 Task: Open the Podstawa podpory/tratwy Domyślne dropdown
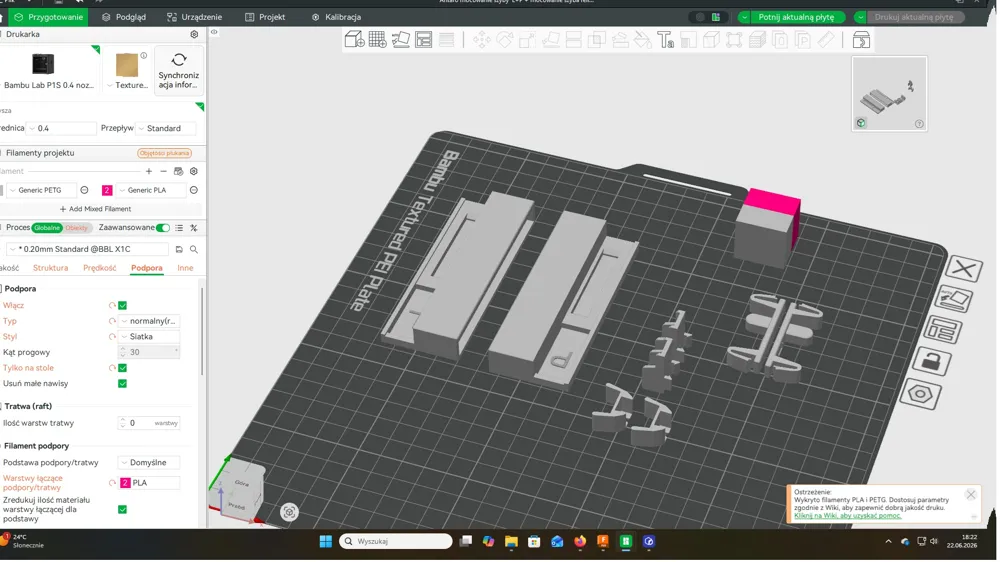149,462
